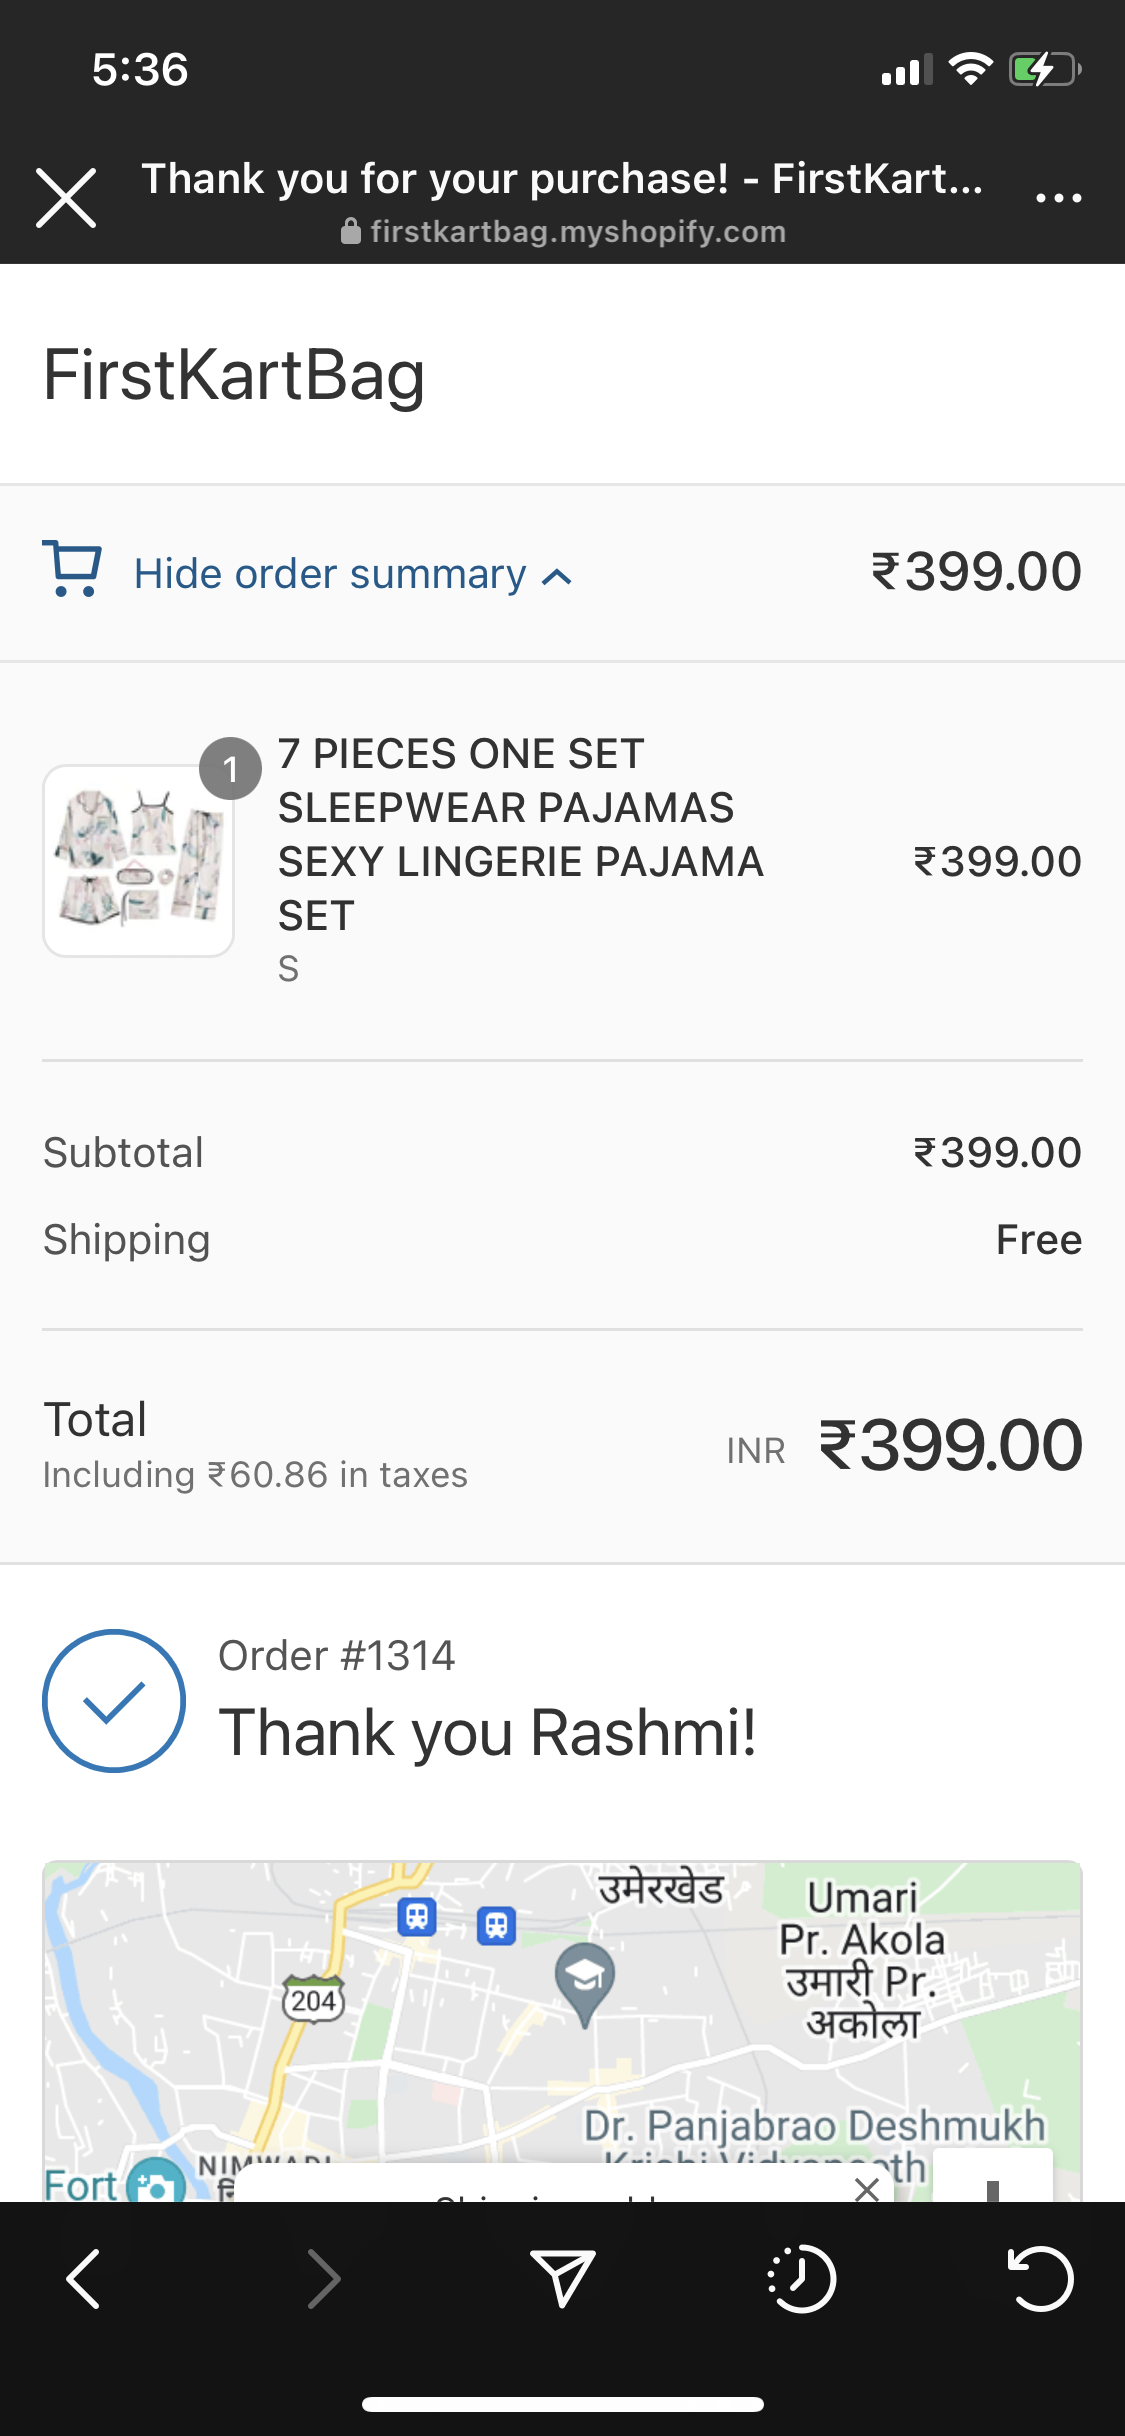Tap the route 204 highway shield
This screenshot has height=2436, width=1125.
(314, 2000)
